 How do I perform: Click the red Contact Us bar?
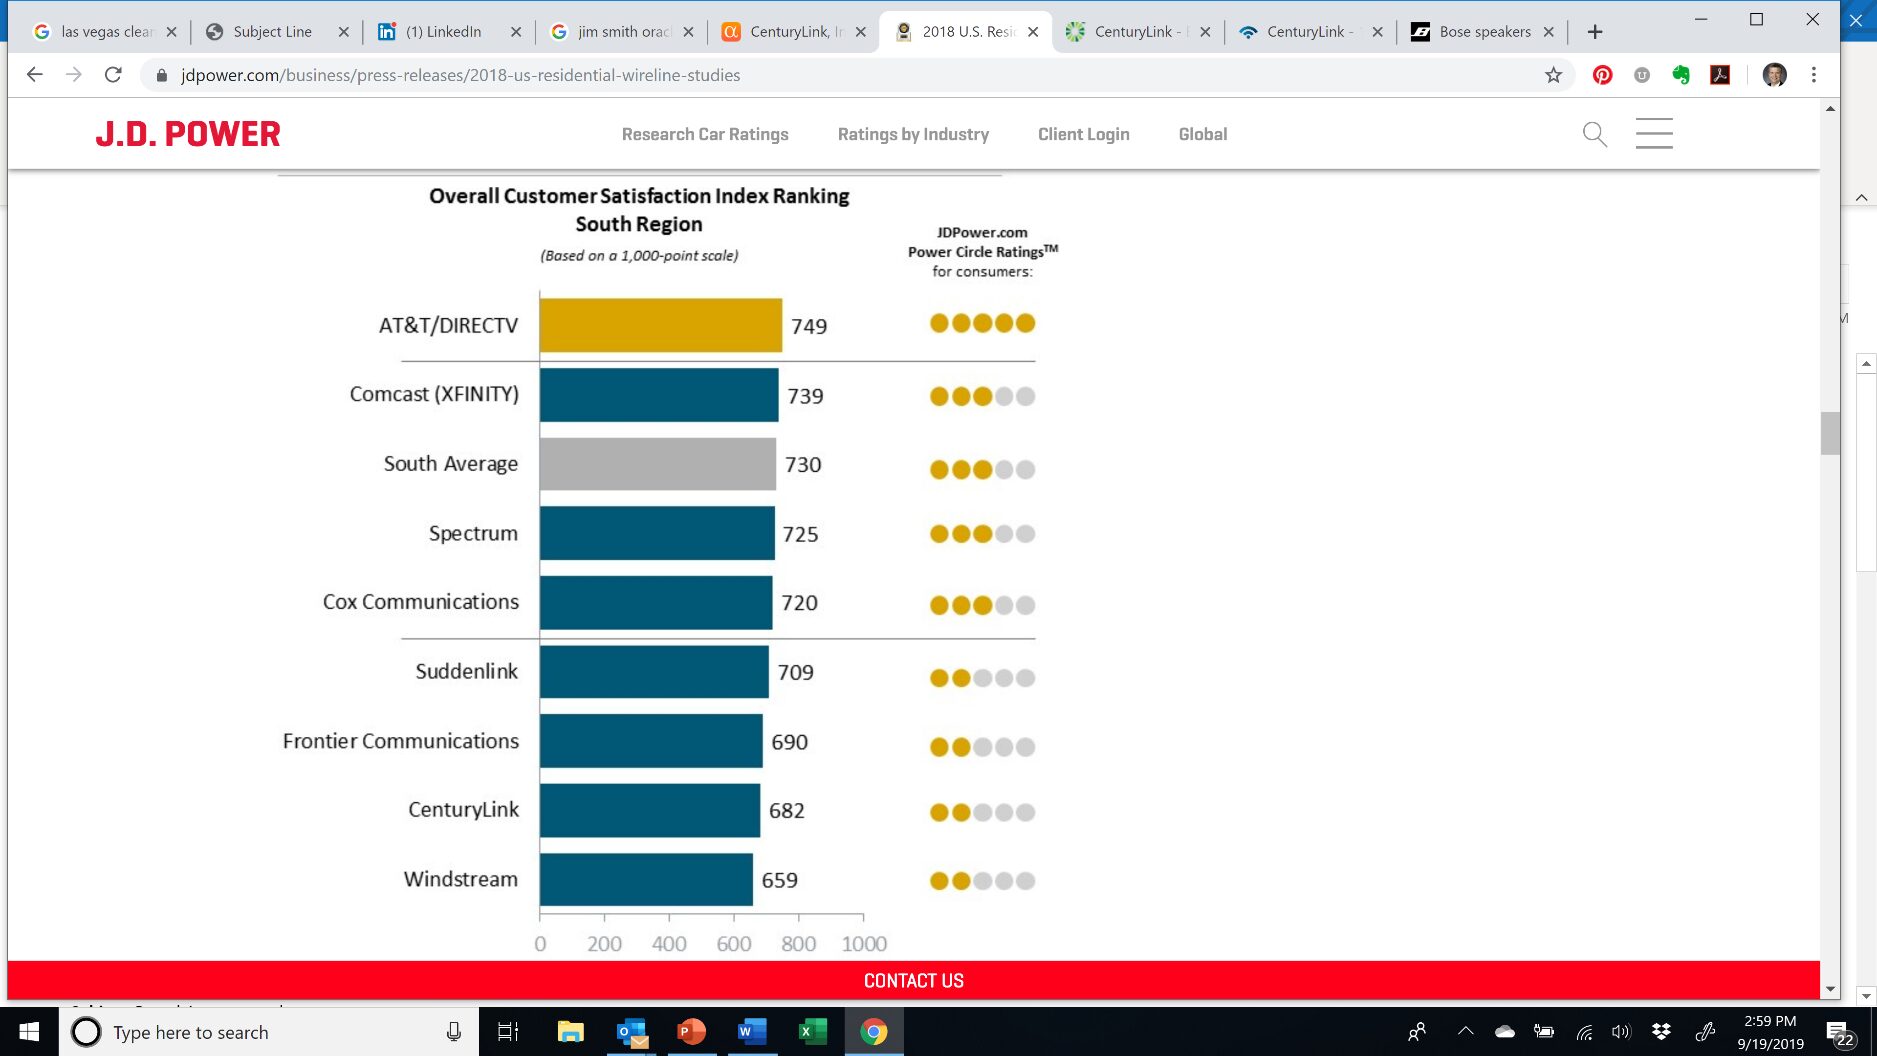(x=913, y=980)
